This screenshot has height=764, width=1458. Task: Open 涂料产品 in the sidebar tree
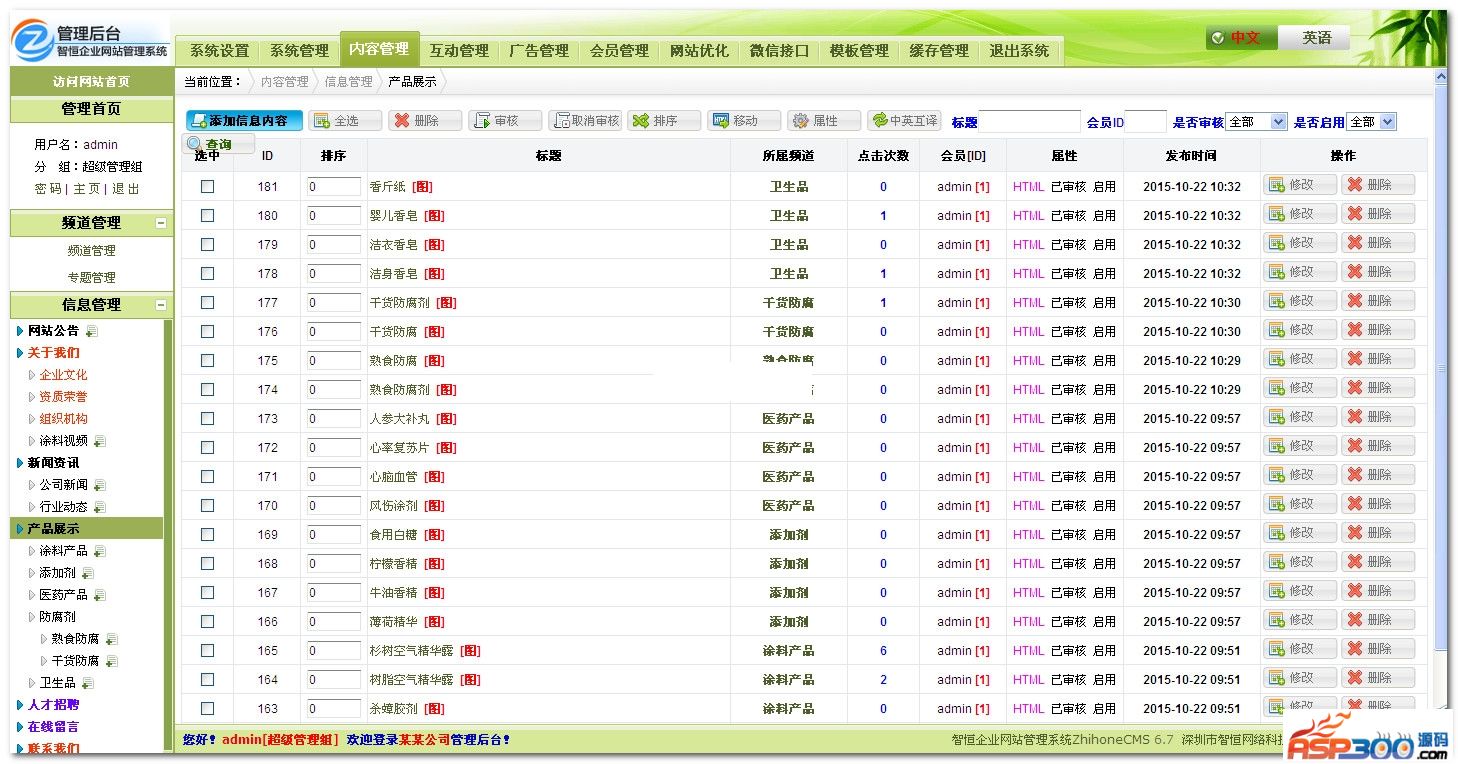63,551
